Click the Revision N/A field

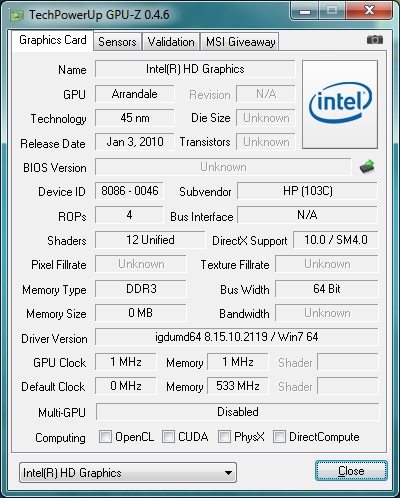click(x=266, y=94)
